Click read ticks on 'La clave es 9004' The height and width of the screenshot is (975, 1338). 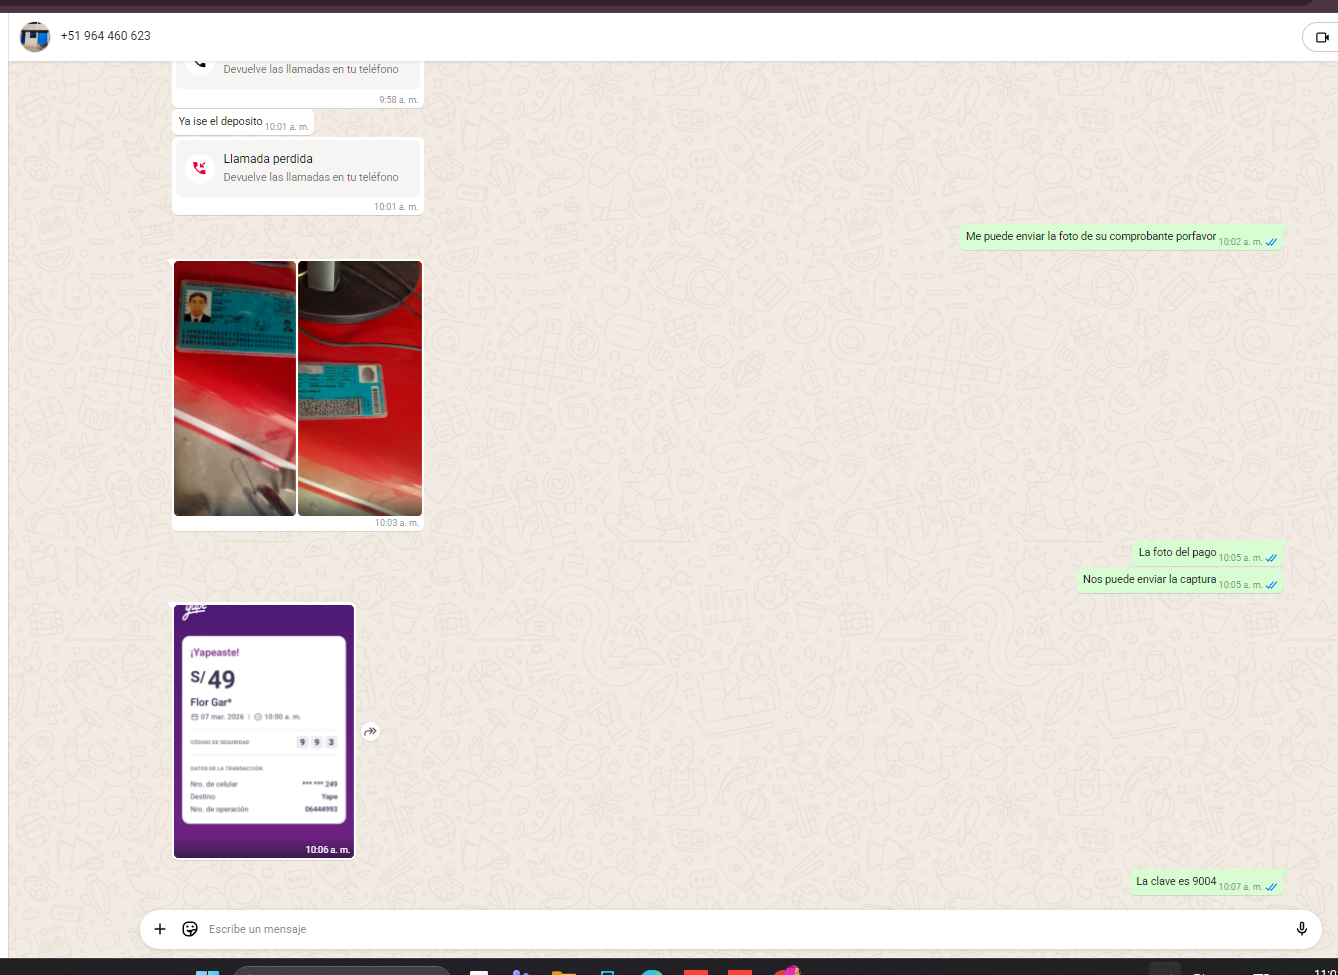point(1271,887)
